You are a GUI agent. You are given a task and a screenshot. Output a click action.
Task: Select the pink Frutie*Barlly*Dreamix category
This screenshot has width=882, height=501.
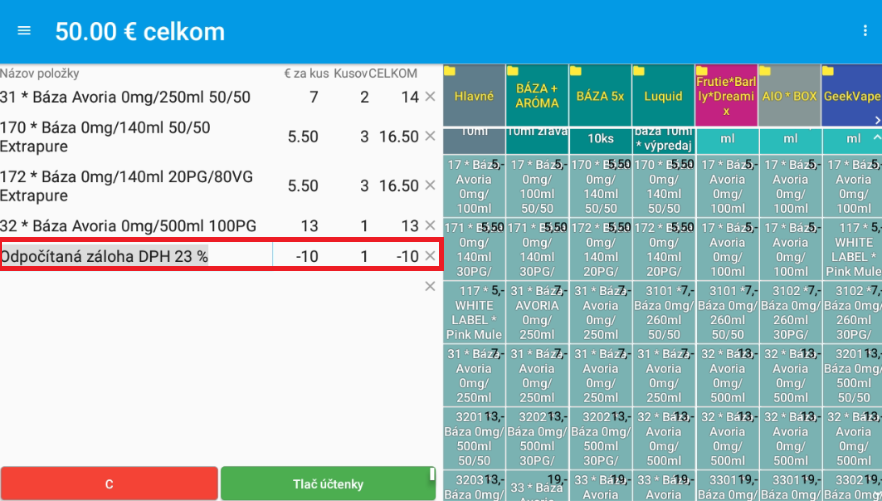tap(726, 96)
